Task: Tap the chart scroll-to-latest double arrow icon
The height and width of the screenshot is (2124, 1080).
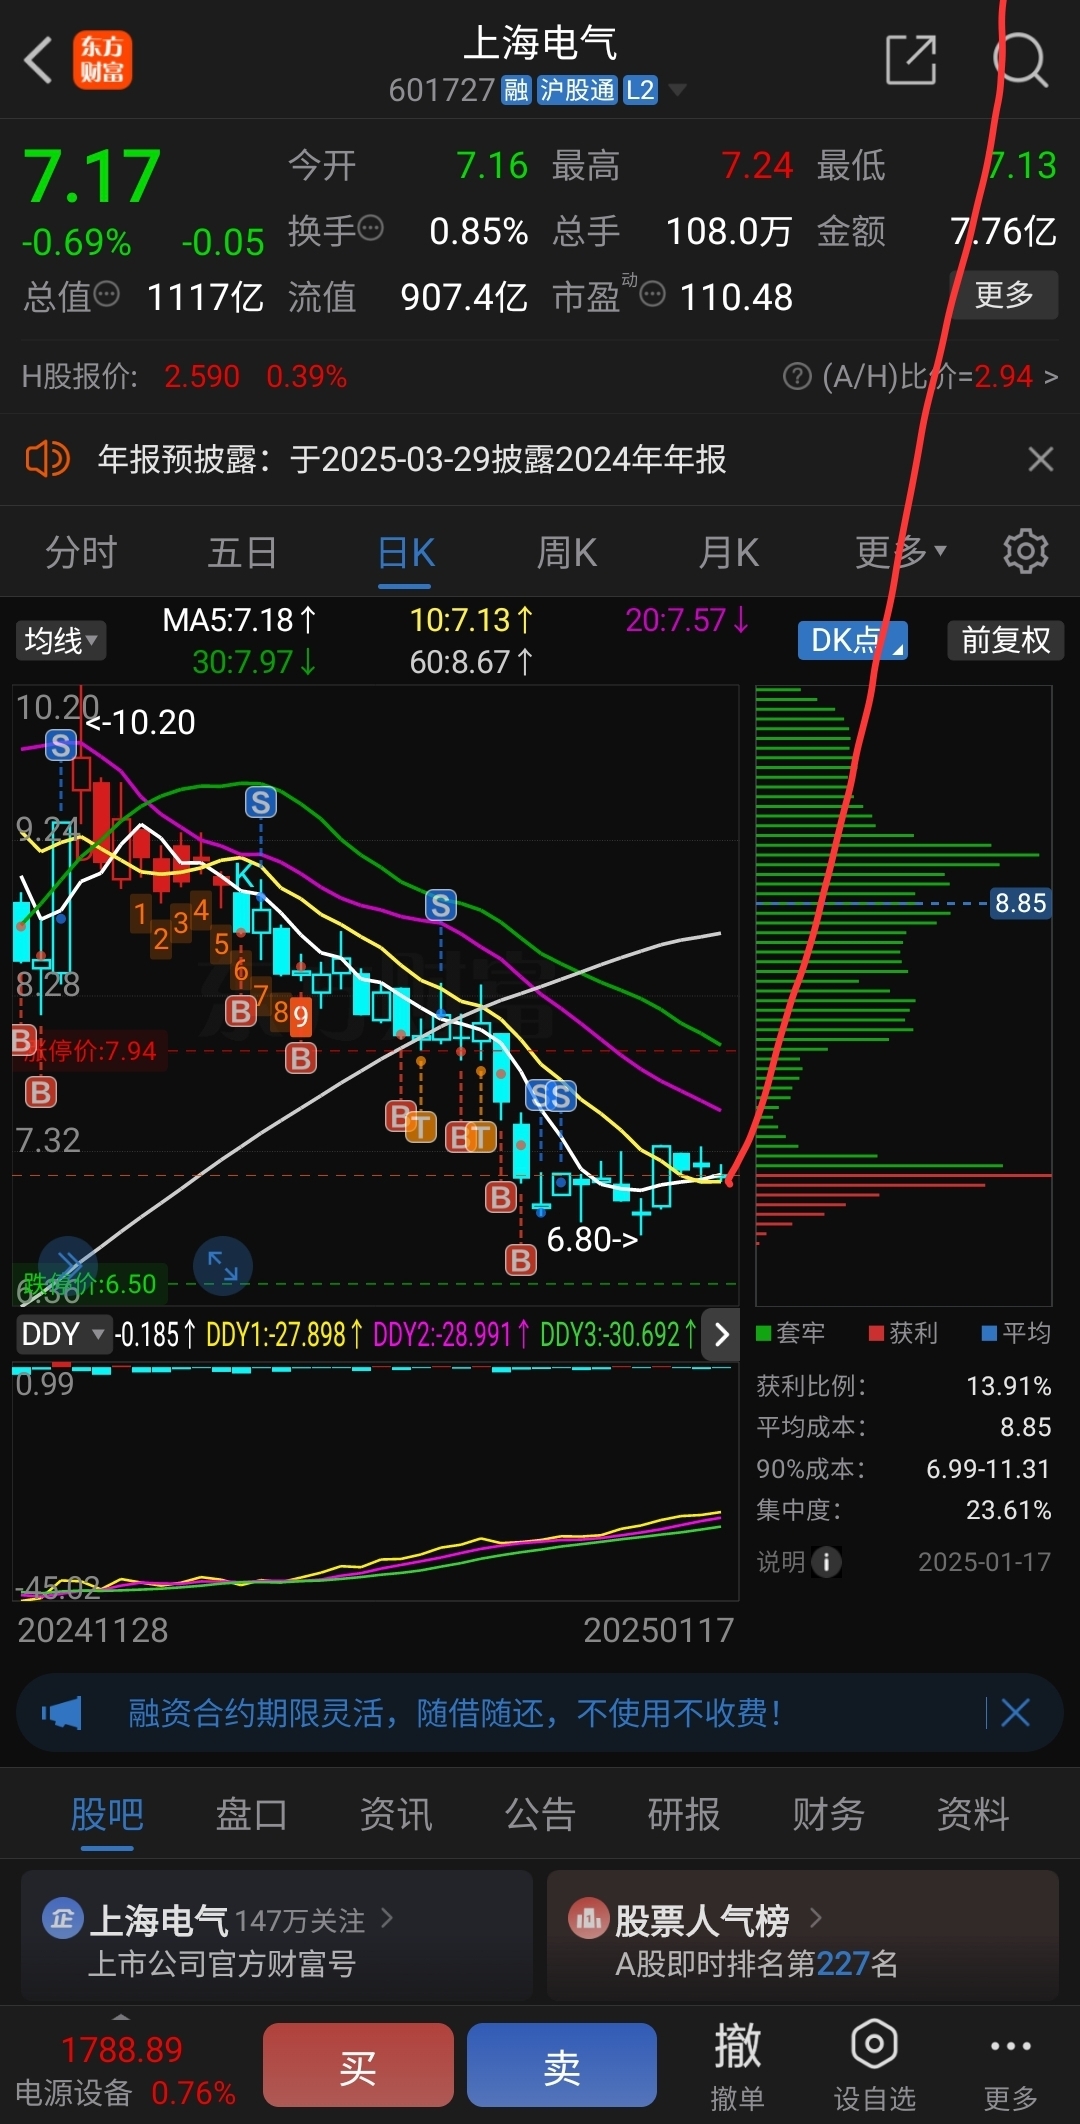Action: (68, 1263)
